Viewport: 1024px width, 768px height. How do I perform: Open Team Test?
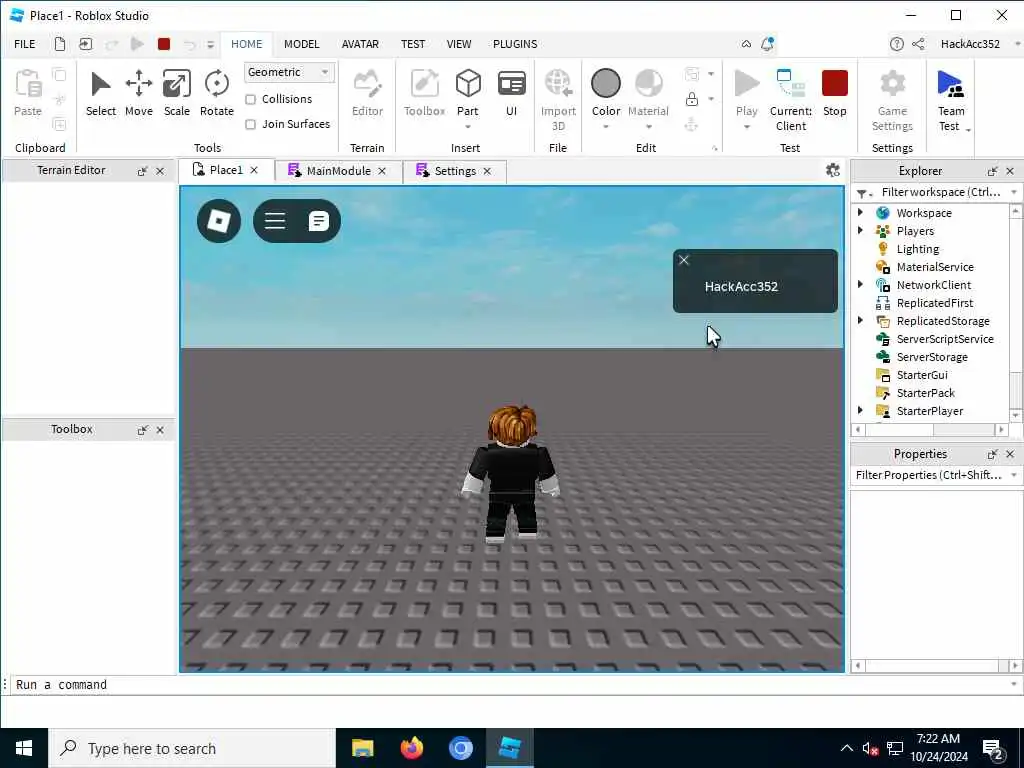(951, 99)
